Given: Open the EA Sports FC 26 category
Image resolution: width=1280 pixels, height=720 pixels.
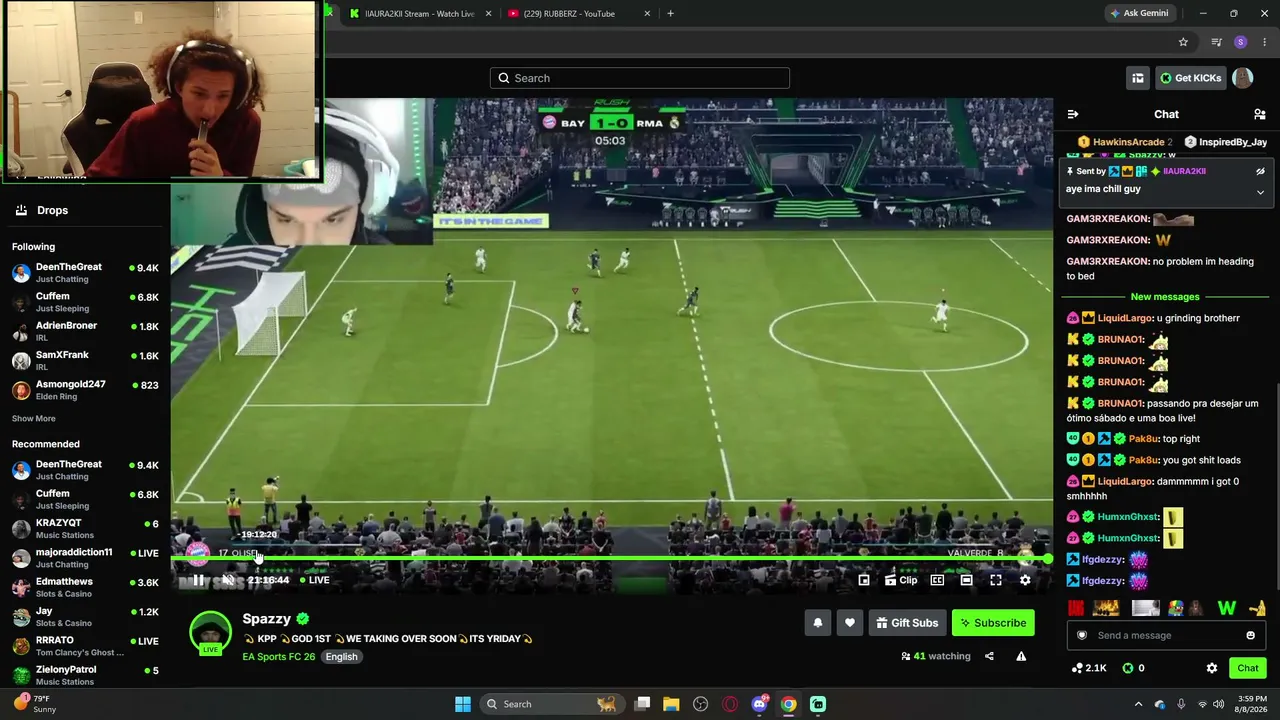Looking at the screenshot, I should [x=279, y=657].
